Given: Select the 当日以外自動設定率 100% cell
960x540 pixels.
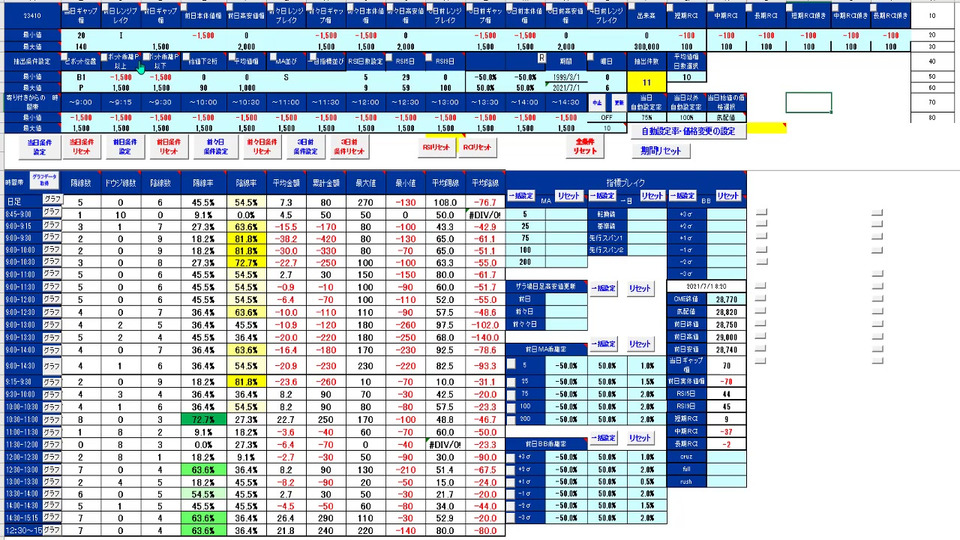Looking at the screenshot, I should click(686, 117).
